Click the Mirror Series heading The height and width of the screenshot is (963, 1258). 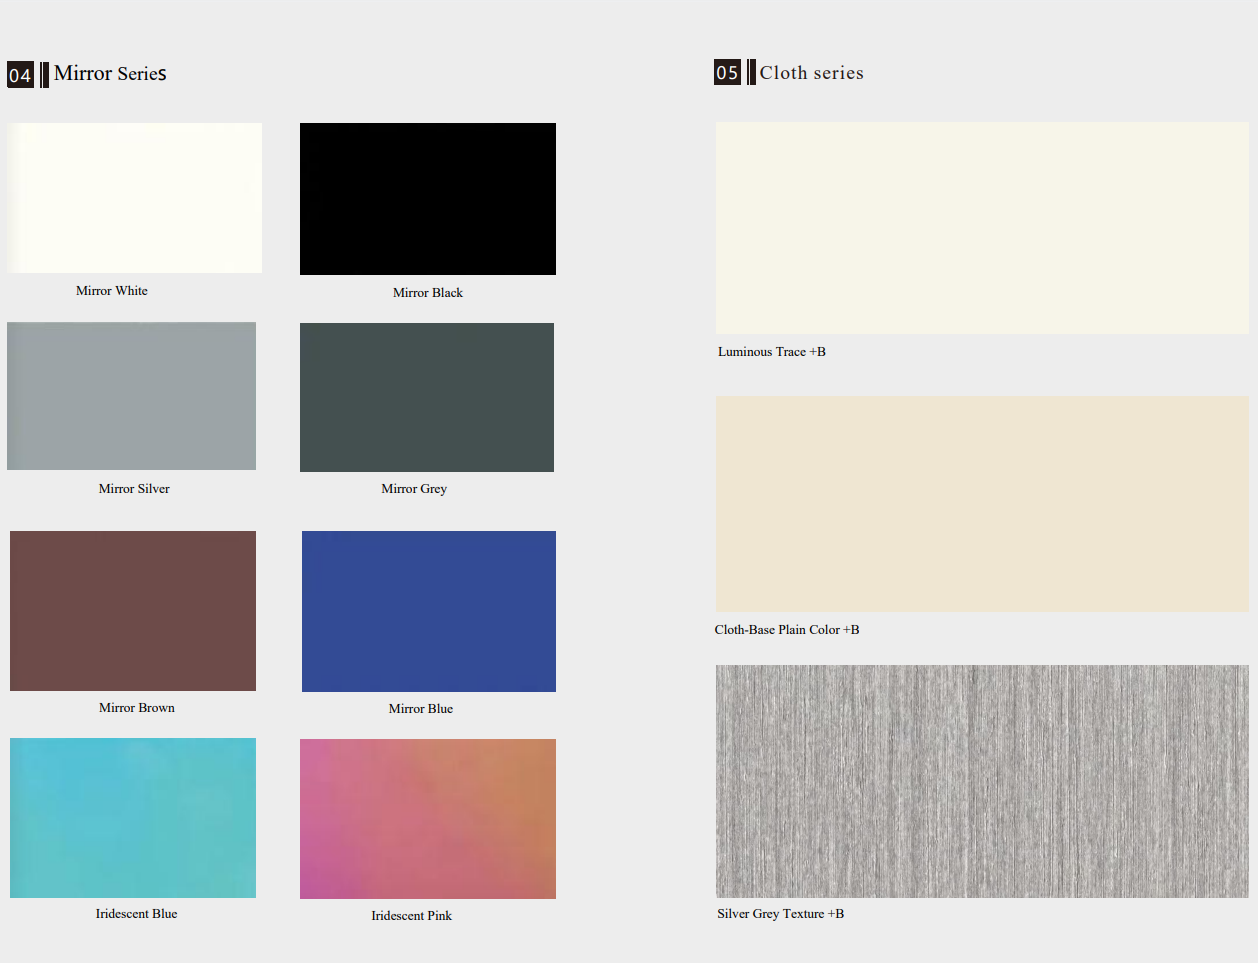[x=110, y=73]
